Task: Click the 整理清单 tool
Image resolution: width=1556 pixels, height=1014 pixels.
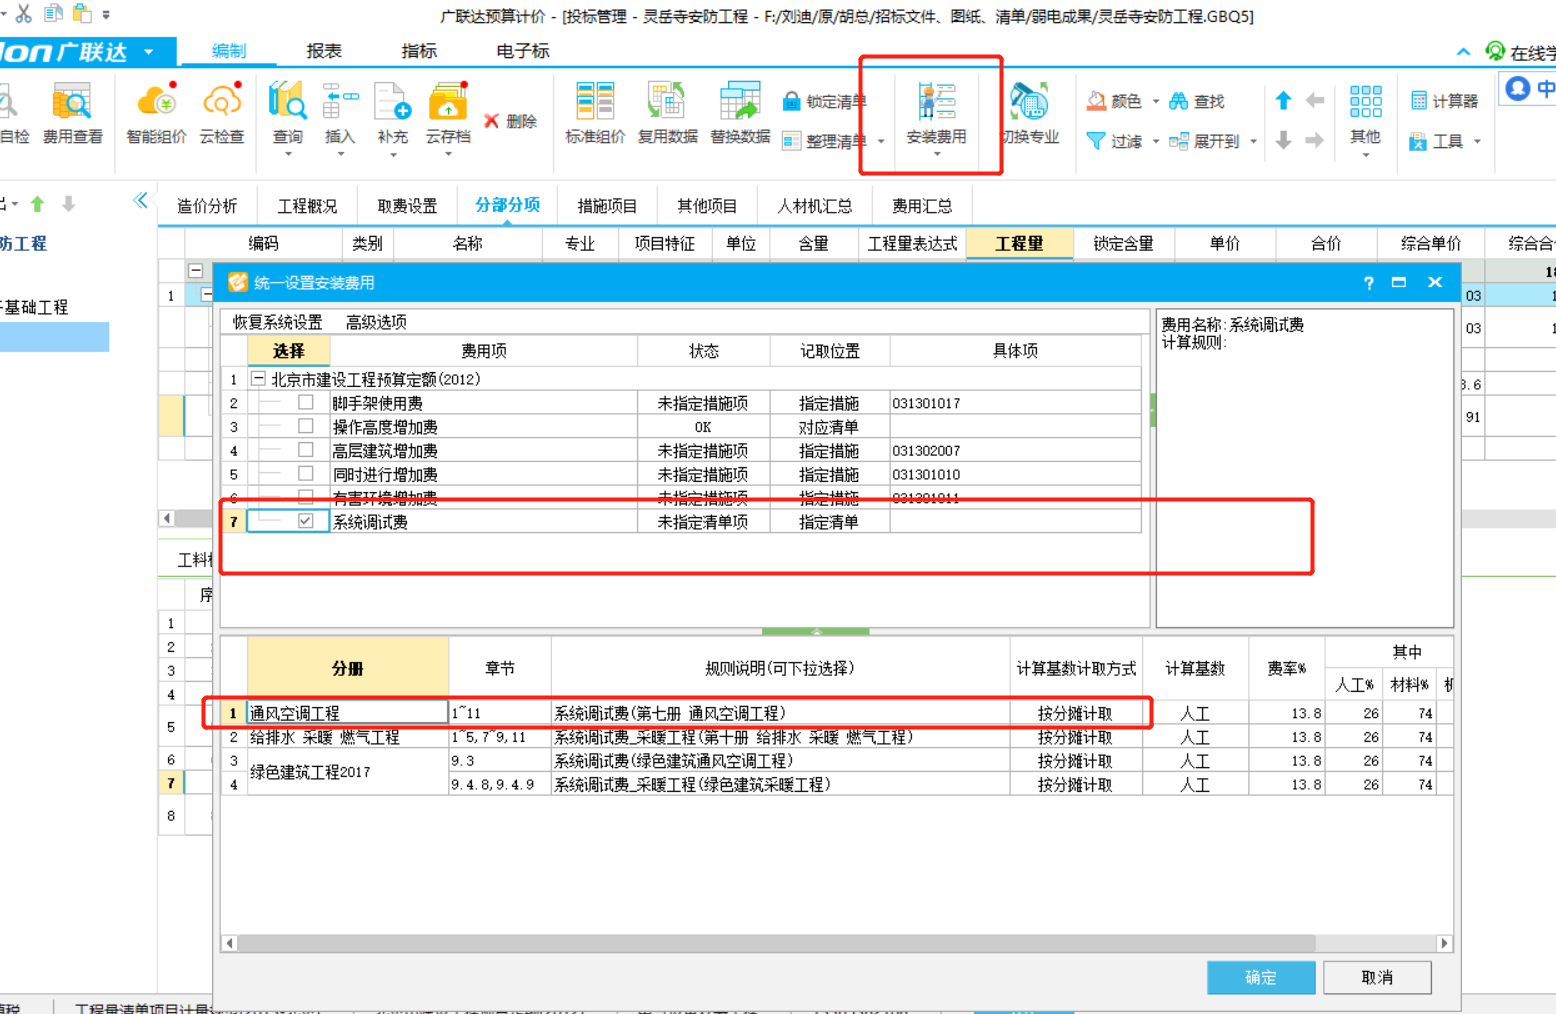Action: coord(824,141)
